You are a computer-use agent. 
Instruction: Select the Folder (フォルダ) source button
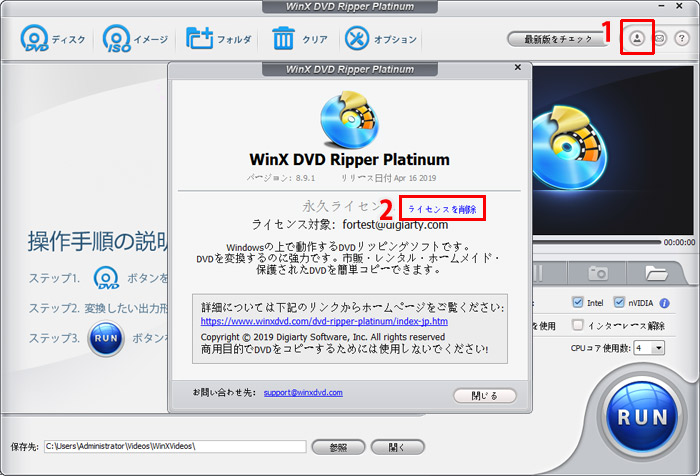(x=219, y=39)
